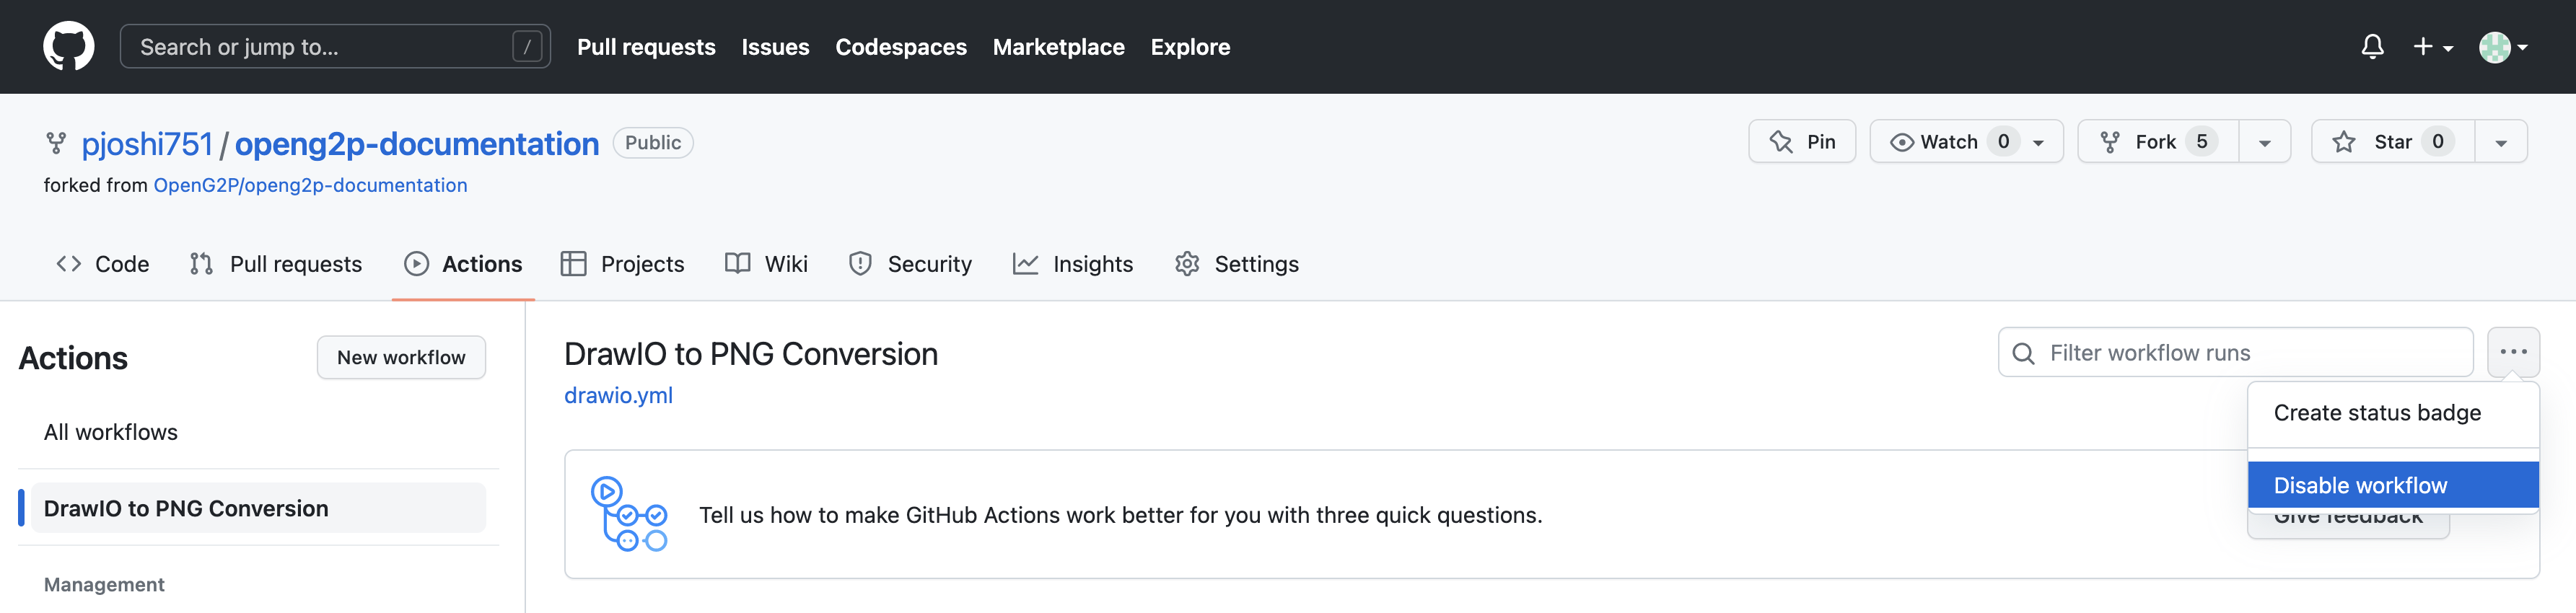Open the notifications bell
The image size is (2576, 613).
(x=2372, y=46)
